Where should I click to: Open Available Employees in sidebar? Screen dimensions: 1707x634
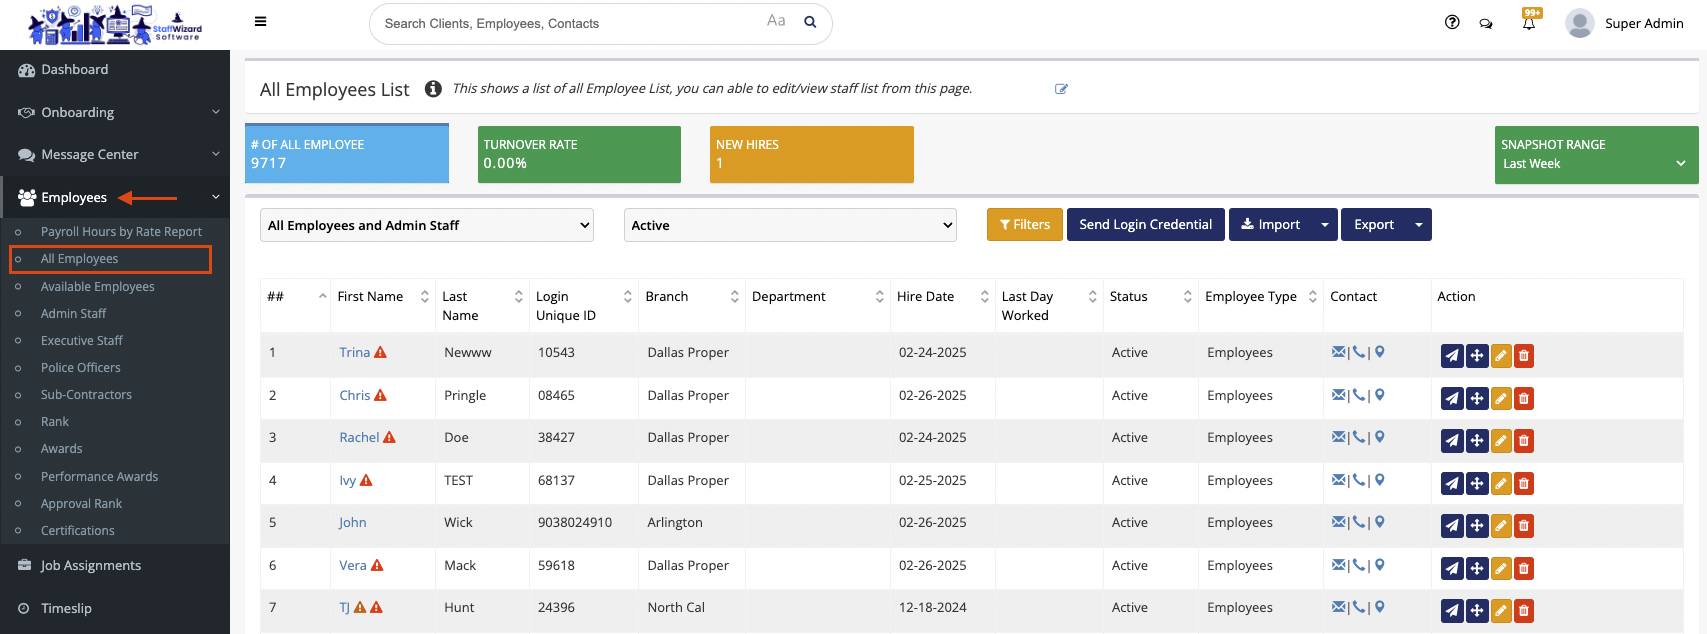point(97,287)
